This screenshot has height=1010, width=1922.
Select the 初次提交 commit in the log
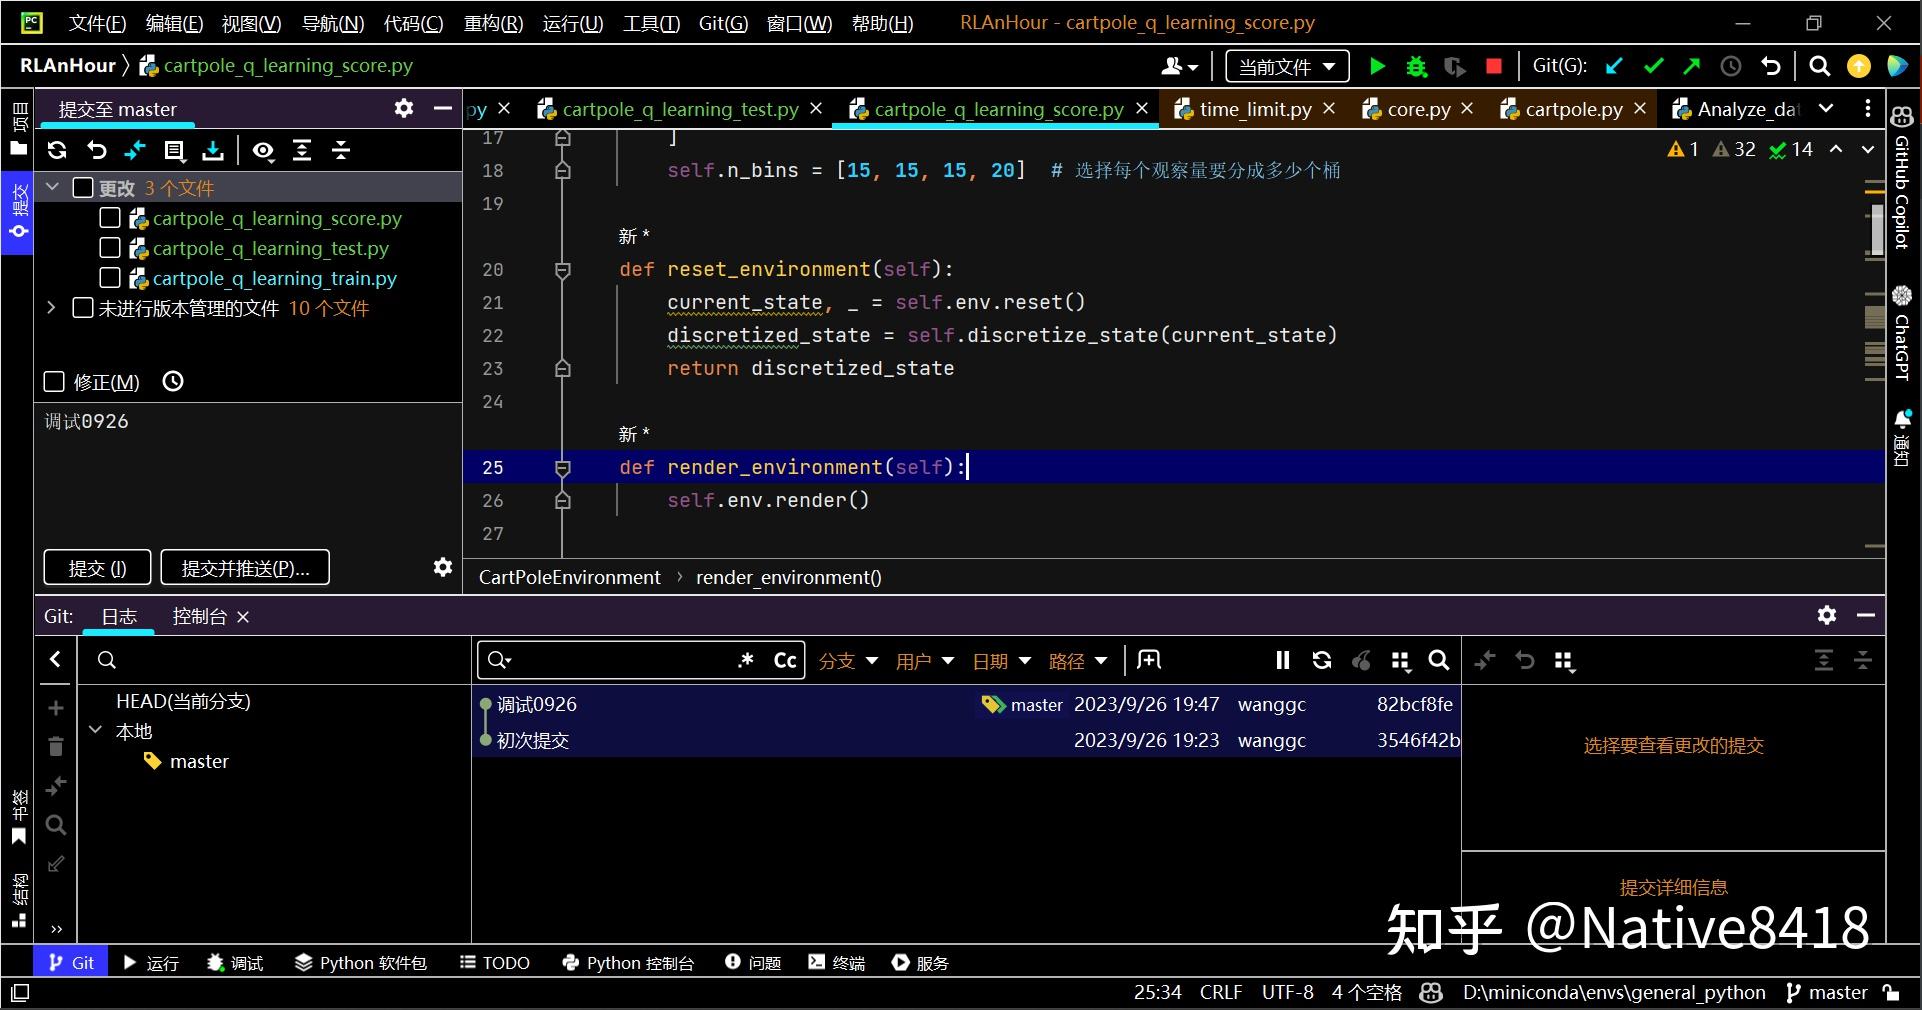click(533, 740)
